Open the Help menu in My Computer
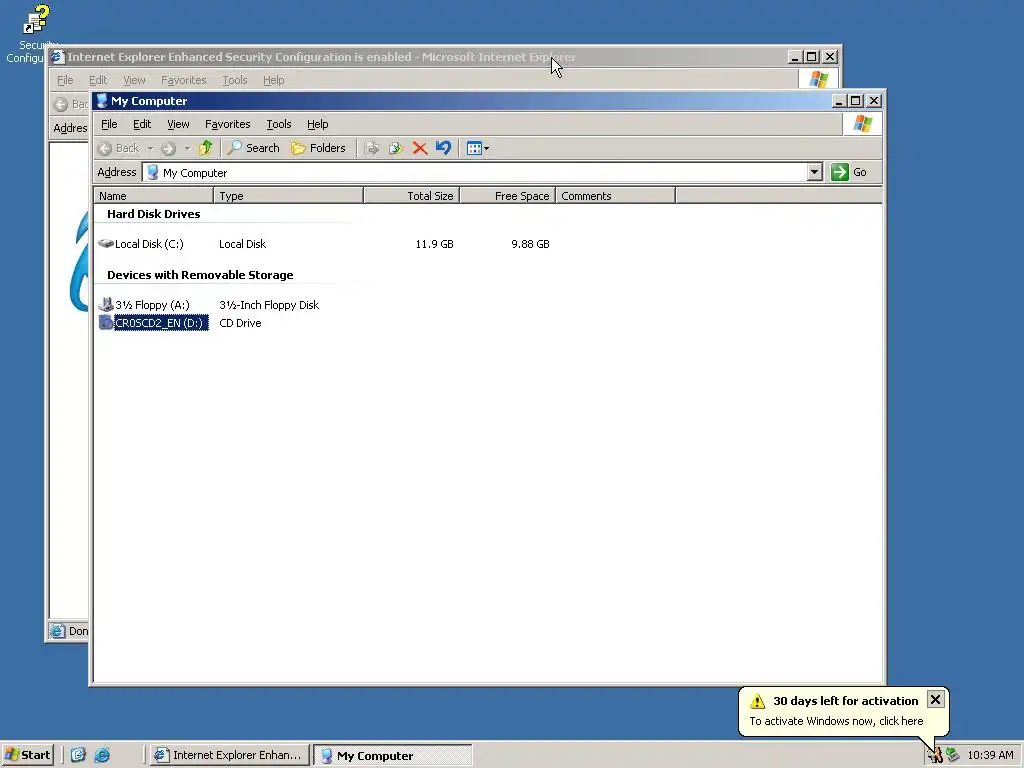 click(317, 124)
